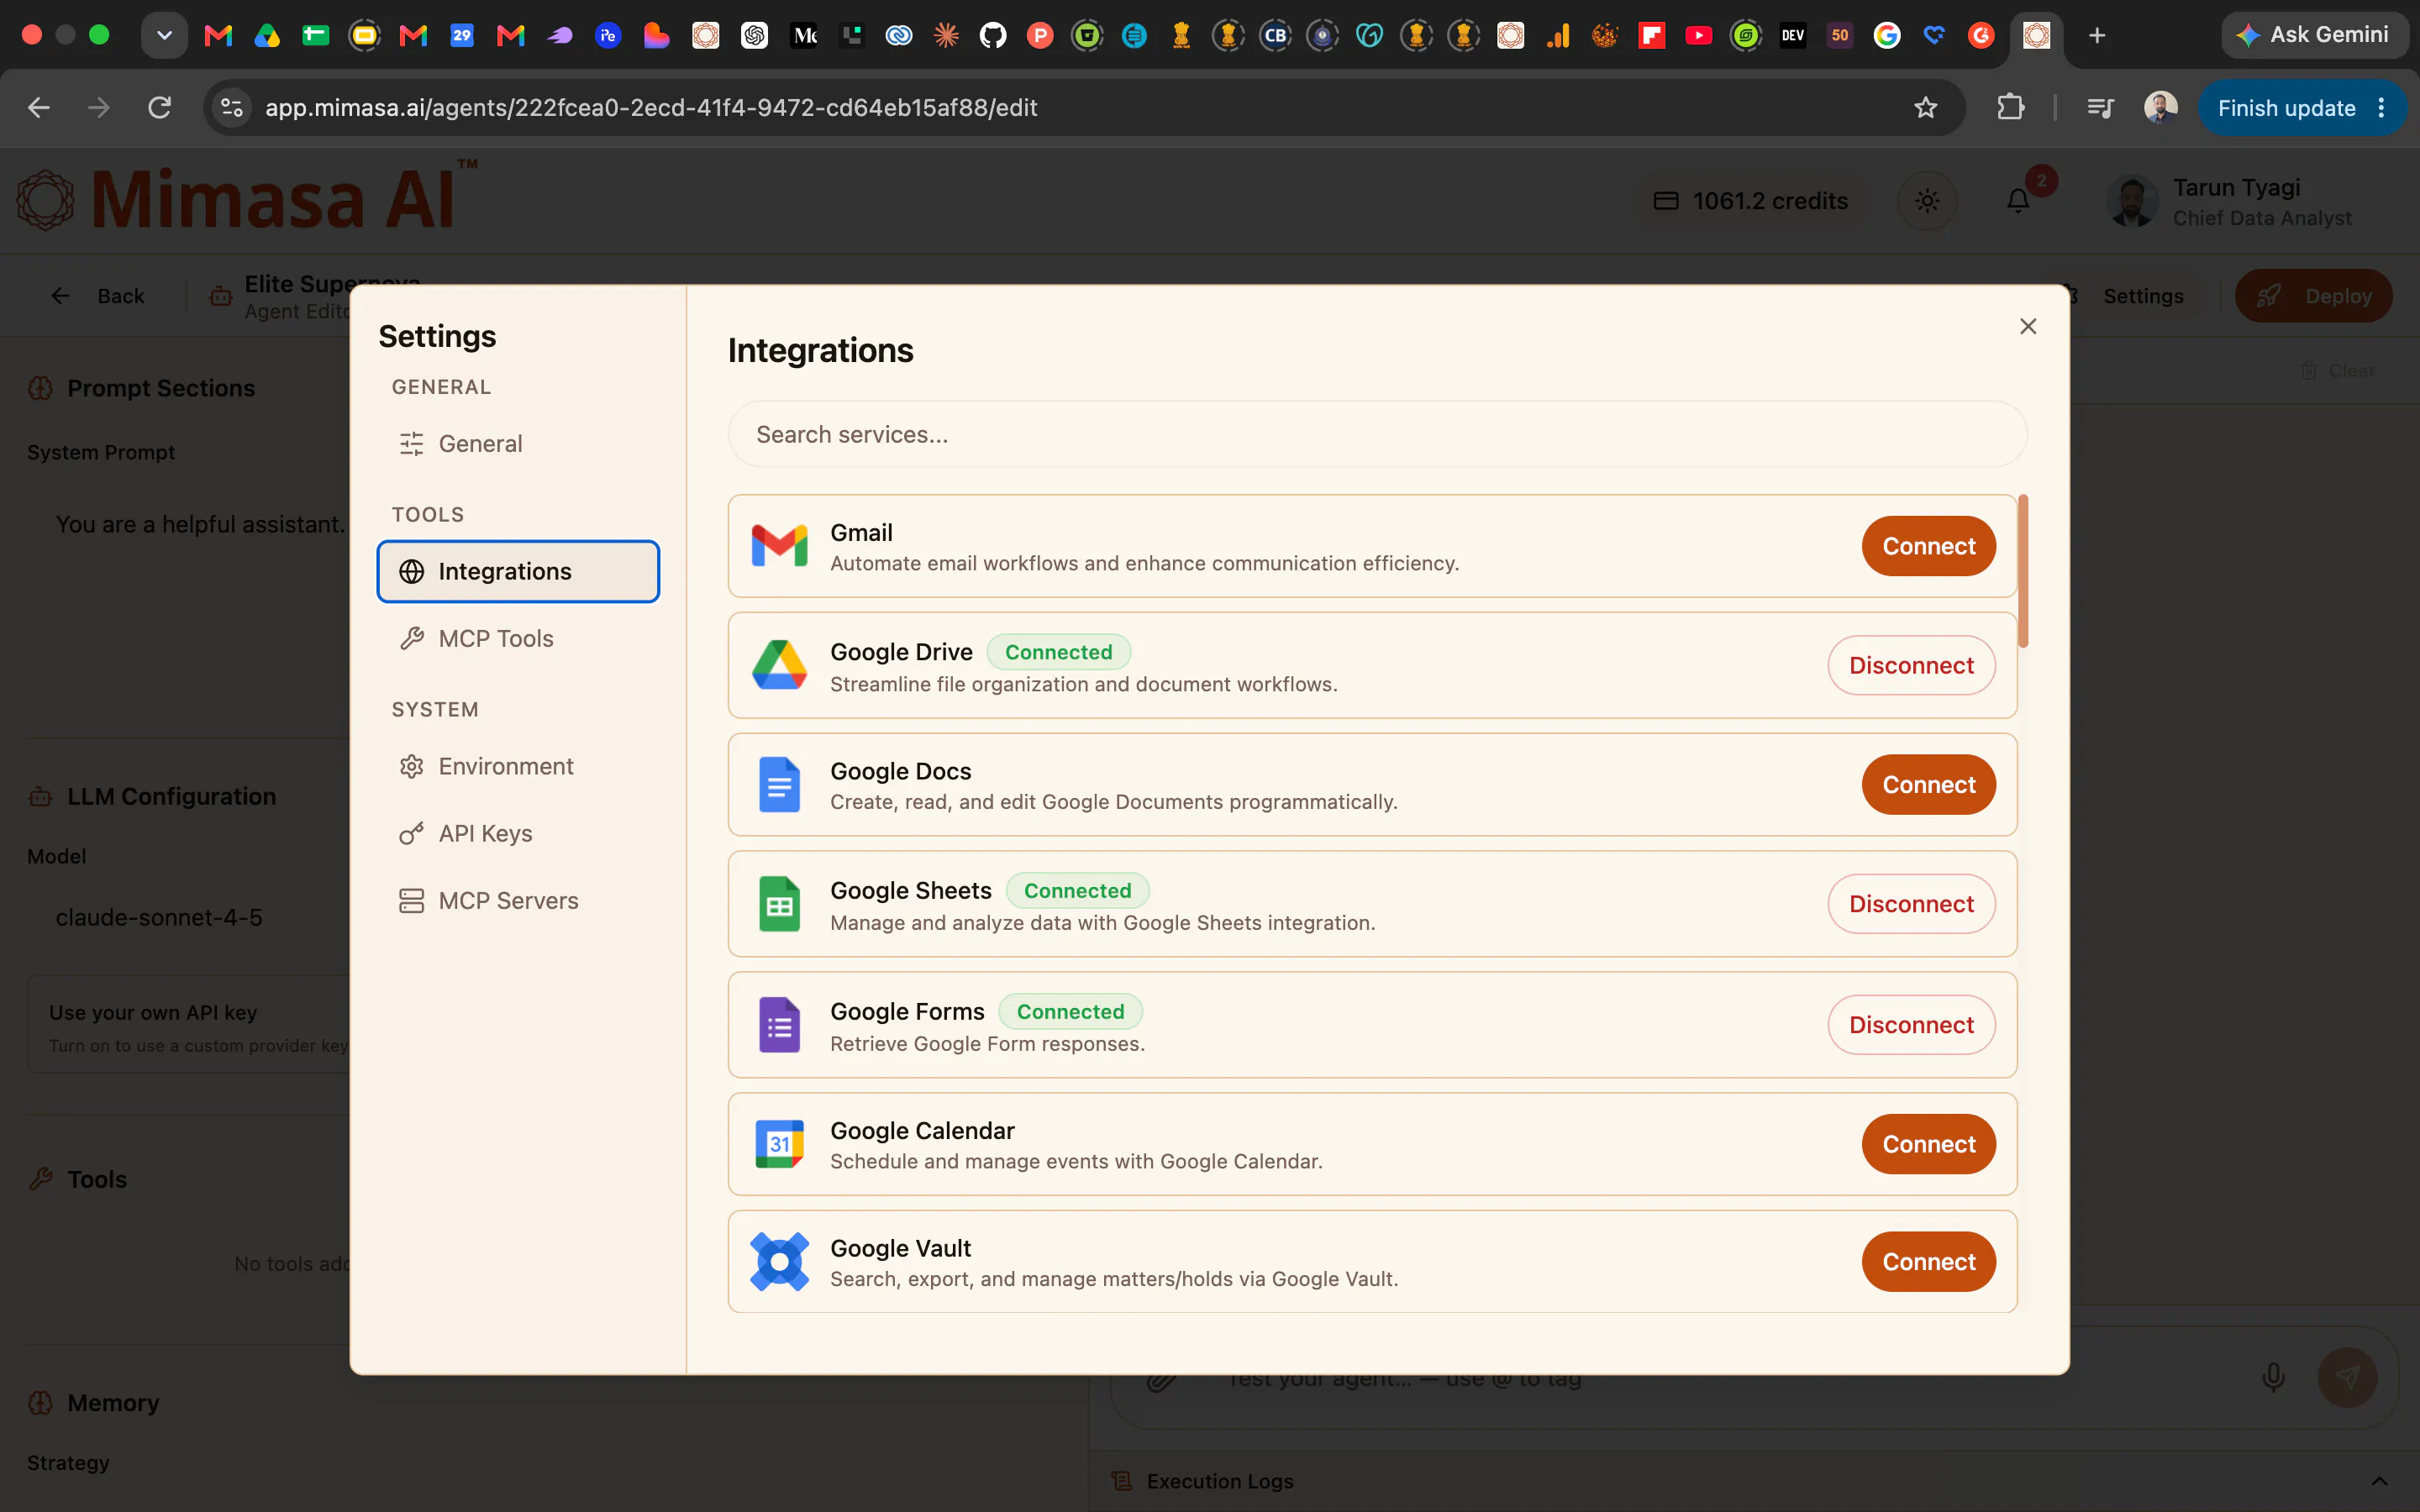Click the Back button in the agent editor

point(98,296)
